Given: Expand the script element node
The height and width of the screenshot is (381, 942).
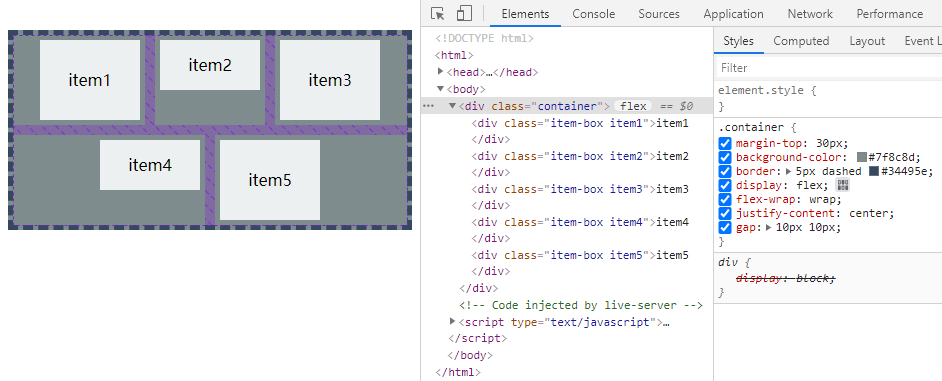Looking at the screenshot, I should coord(453,322).
